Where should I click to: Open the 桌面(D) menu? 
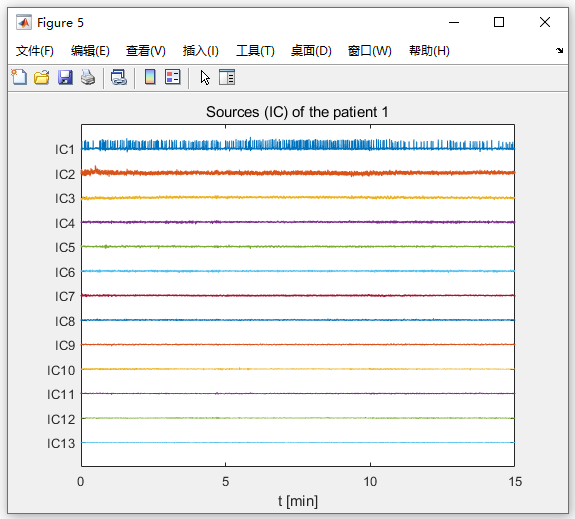pyautogui.click(x=311, y=51)
